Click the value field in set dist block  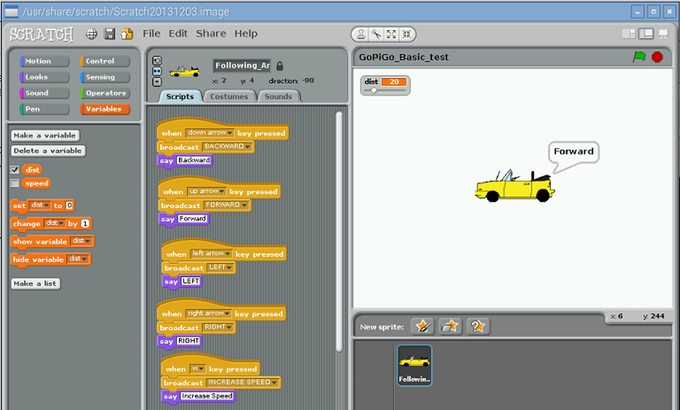tap(69, 205)
